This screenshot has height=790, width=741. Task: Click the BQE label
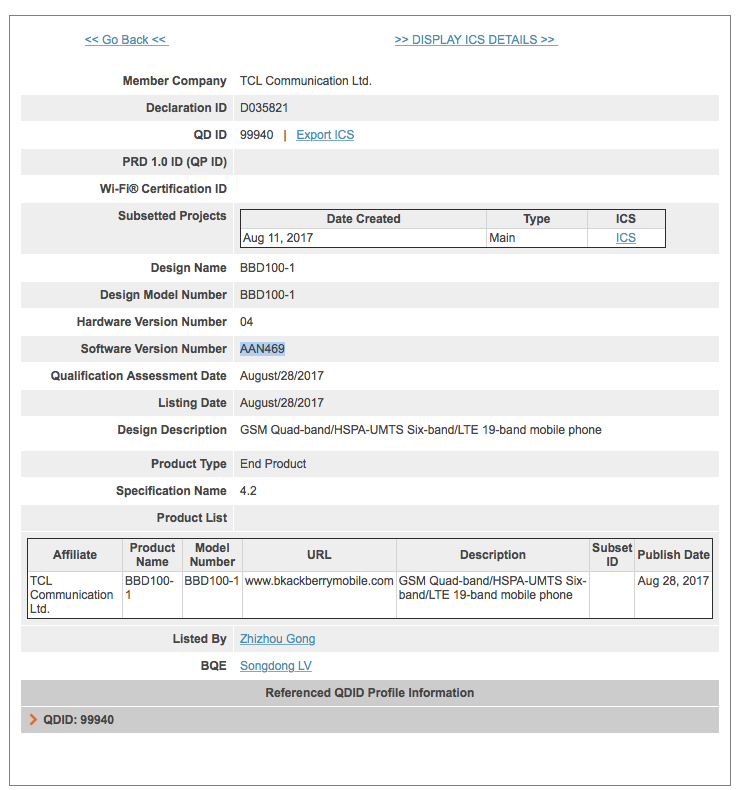pos(214,666)
